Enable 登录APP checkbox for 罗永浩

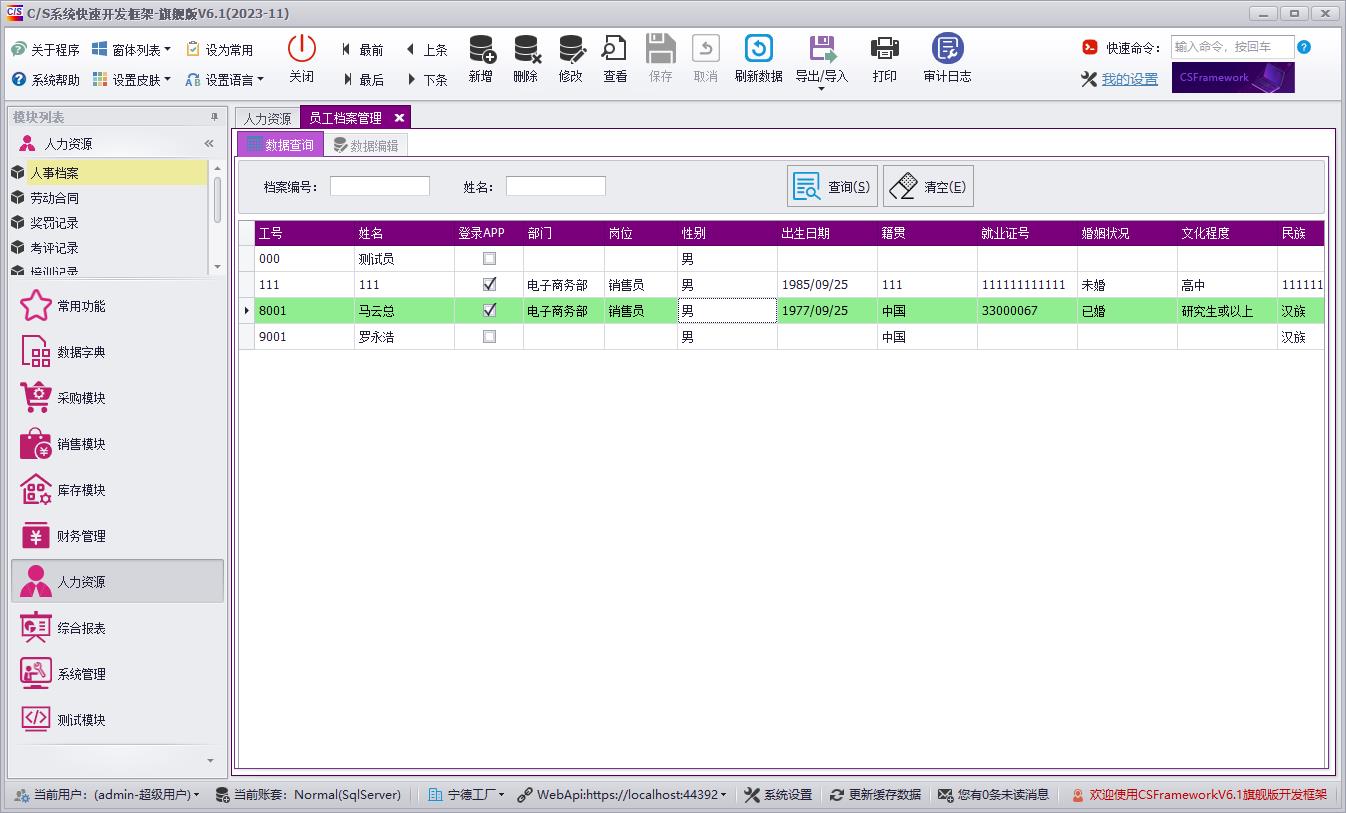[x=489, y=337]
